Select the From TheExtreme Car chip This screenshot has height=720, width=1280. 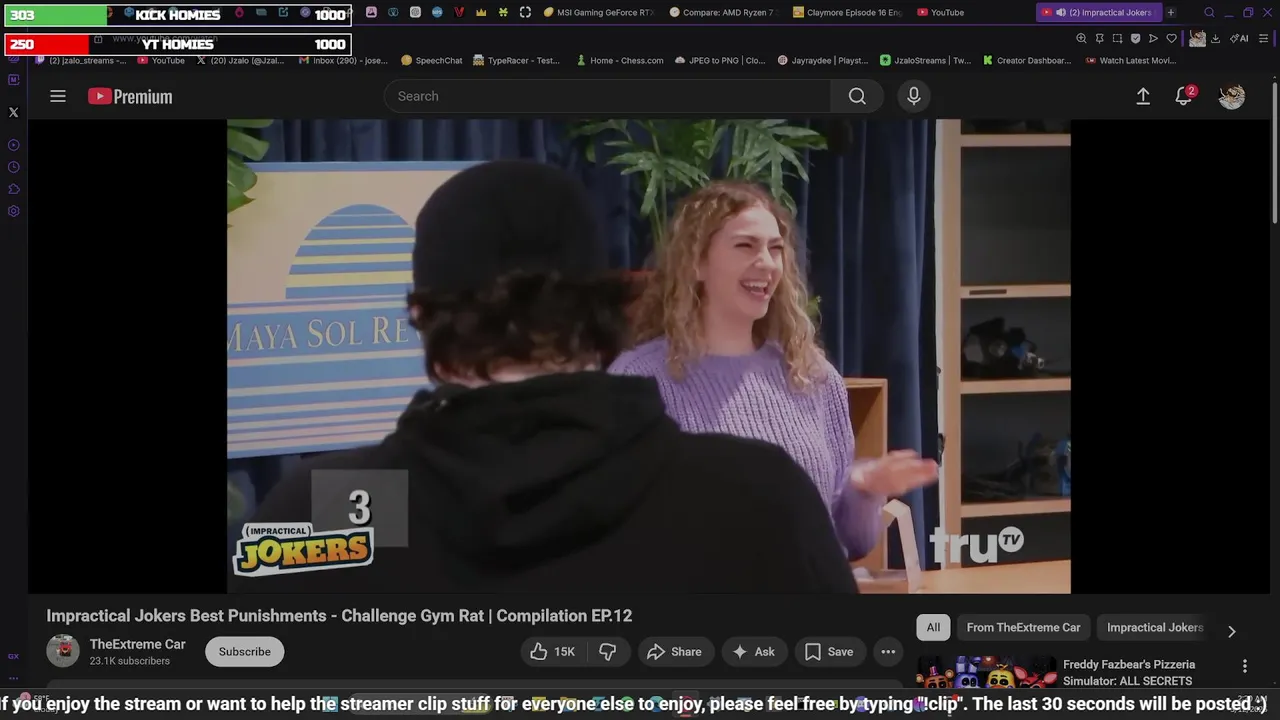1023,627
